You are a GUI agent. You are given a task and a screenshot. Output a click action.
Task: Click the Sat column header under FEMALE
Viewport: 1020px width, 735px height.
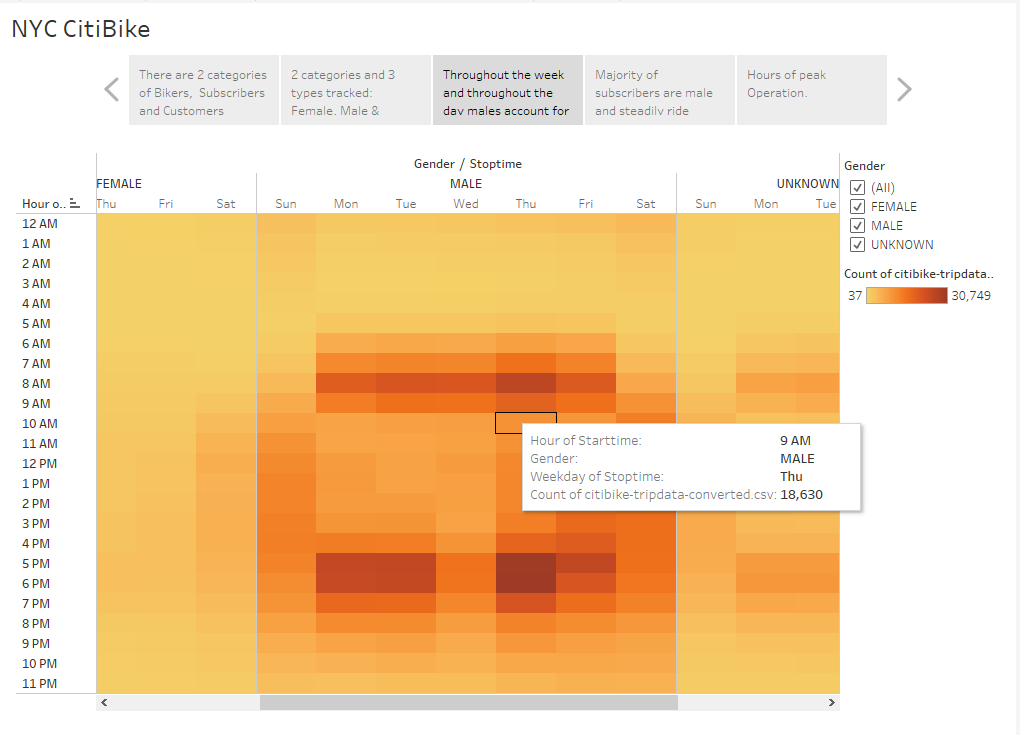[226, 204]
